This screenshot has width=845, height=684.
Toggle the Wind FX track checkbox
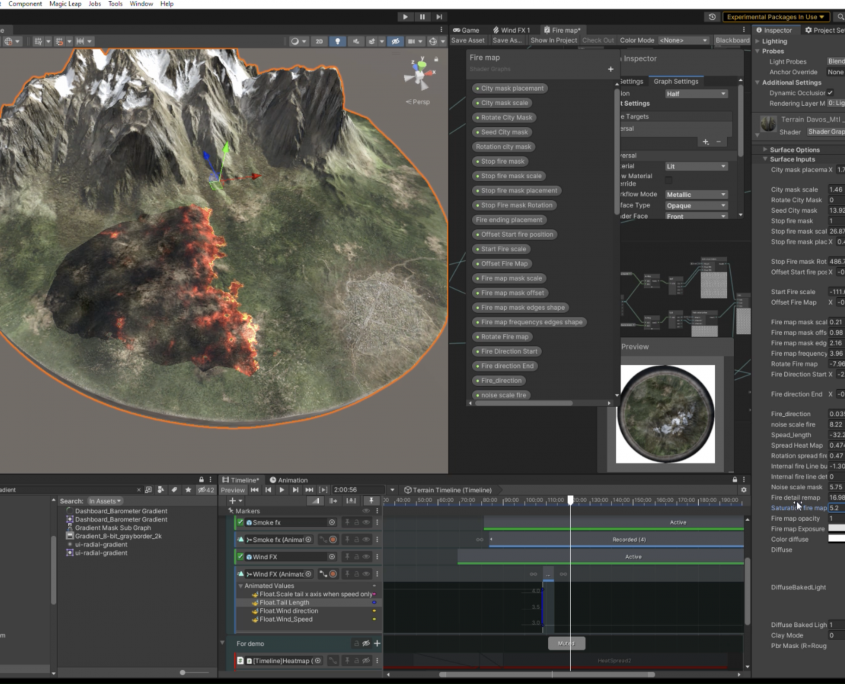(x=241, y=557)
